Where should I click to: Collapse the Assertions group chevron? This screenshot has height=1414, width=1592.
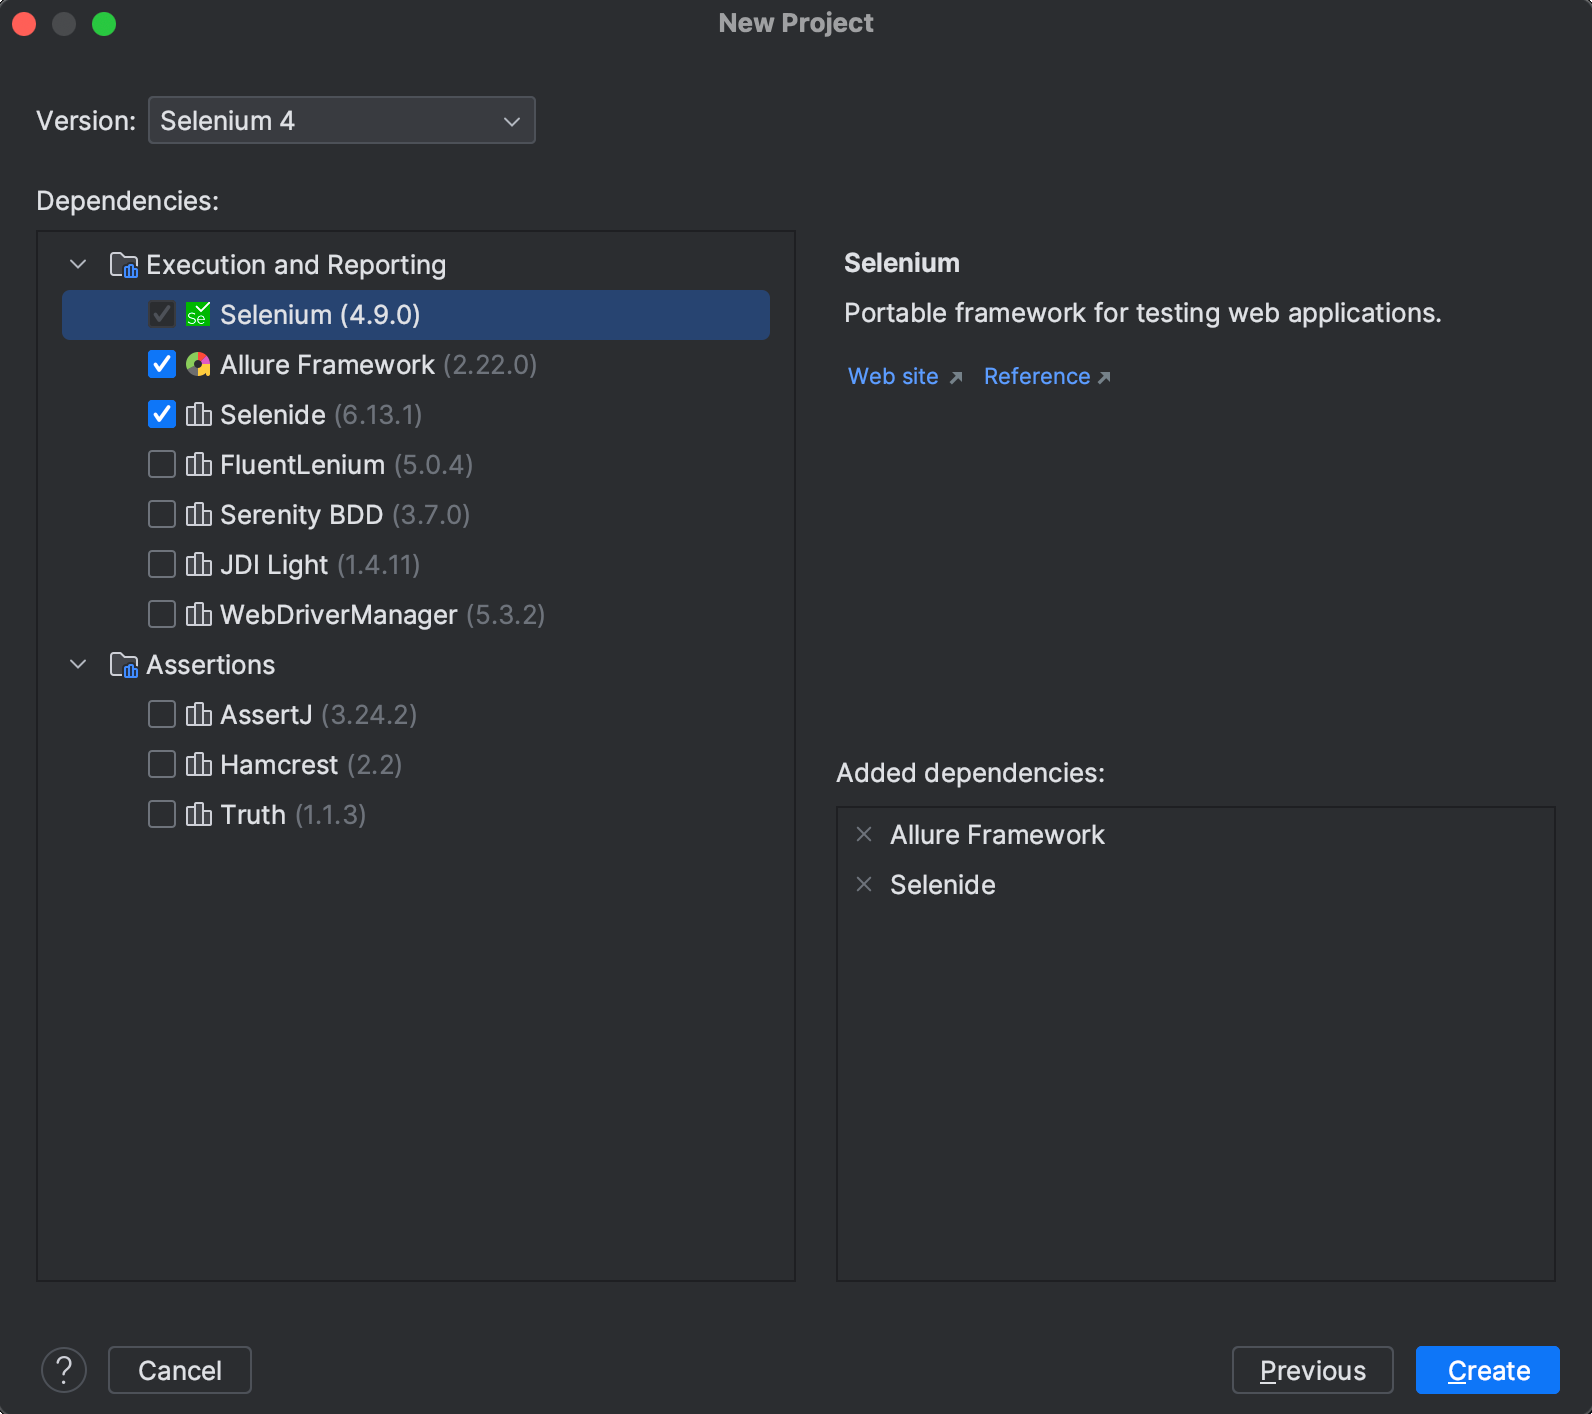(78, 665)
